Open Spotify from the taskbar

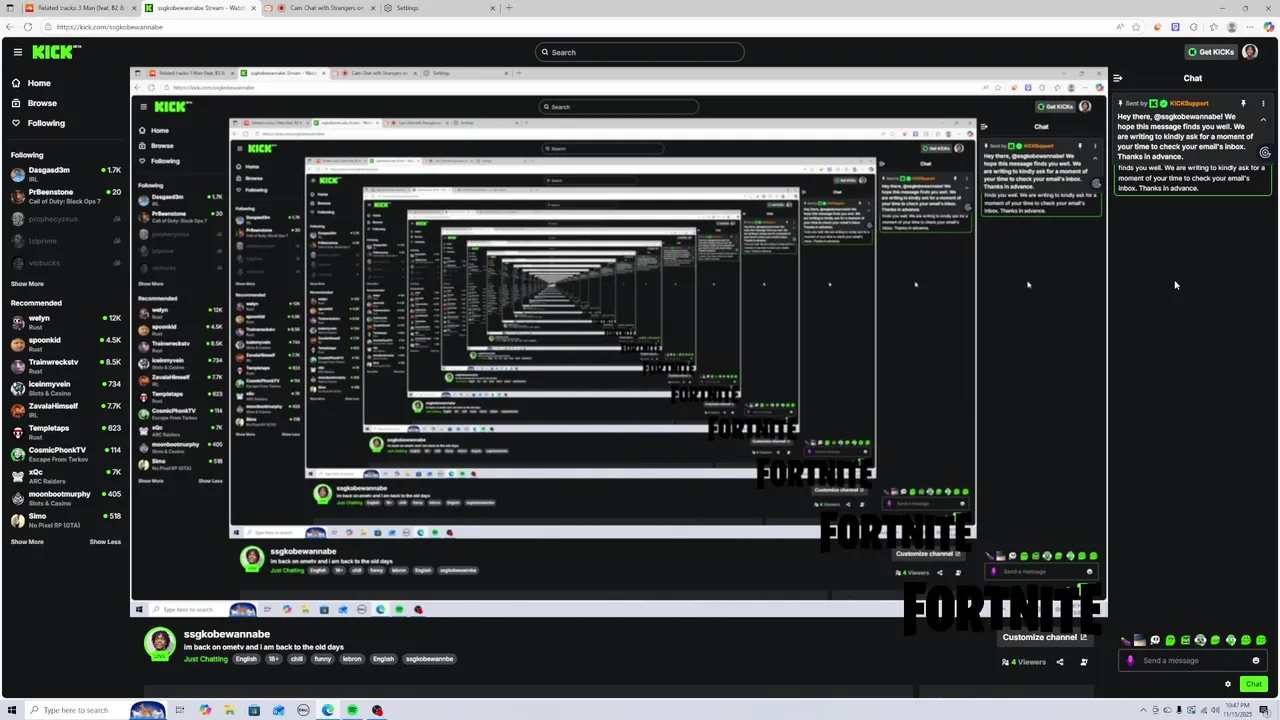pos(352,711)
